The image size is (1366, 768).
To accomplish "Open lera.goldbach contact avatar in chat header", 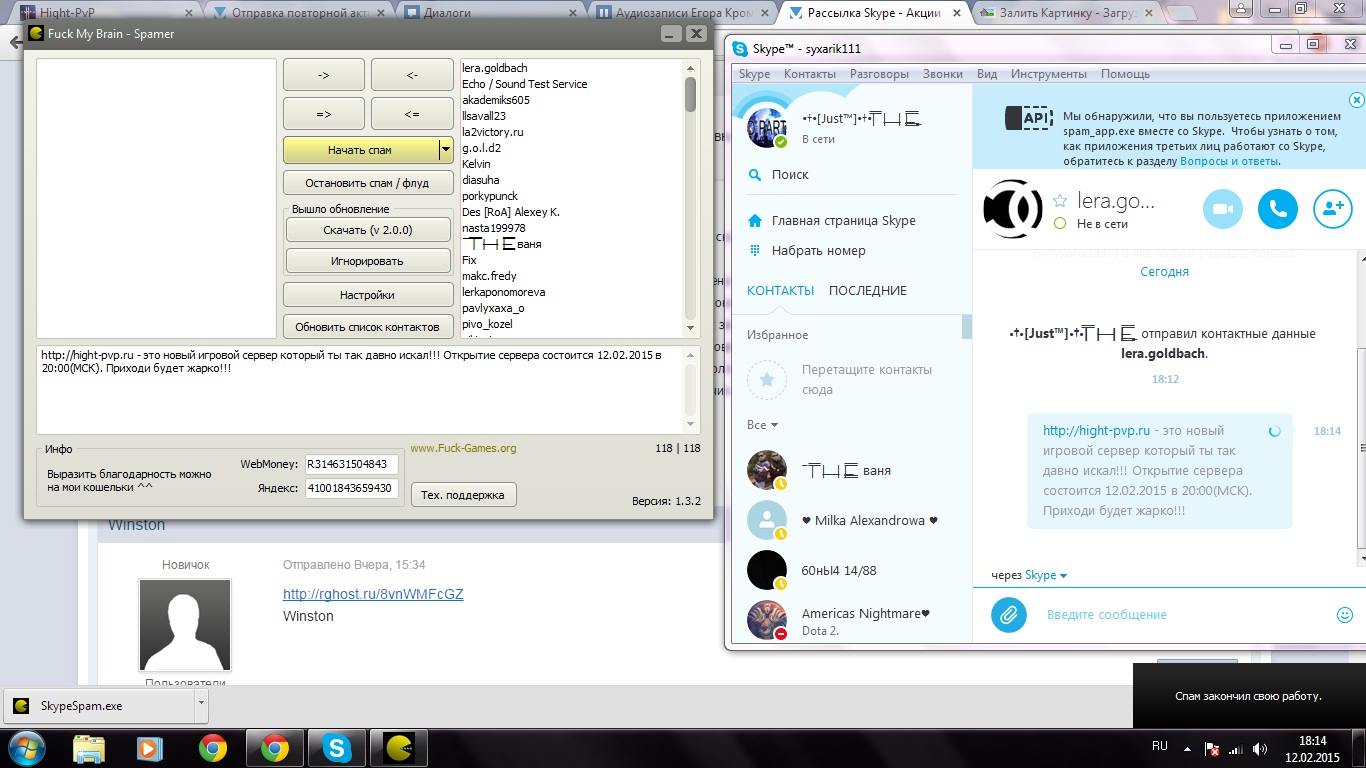I will coord(1013,209).
